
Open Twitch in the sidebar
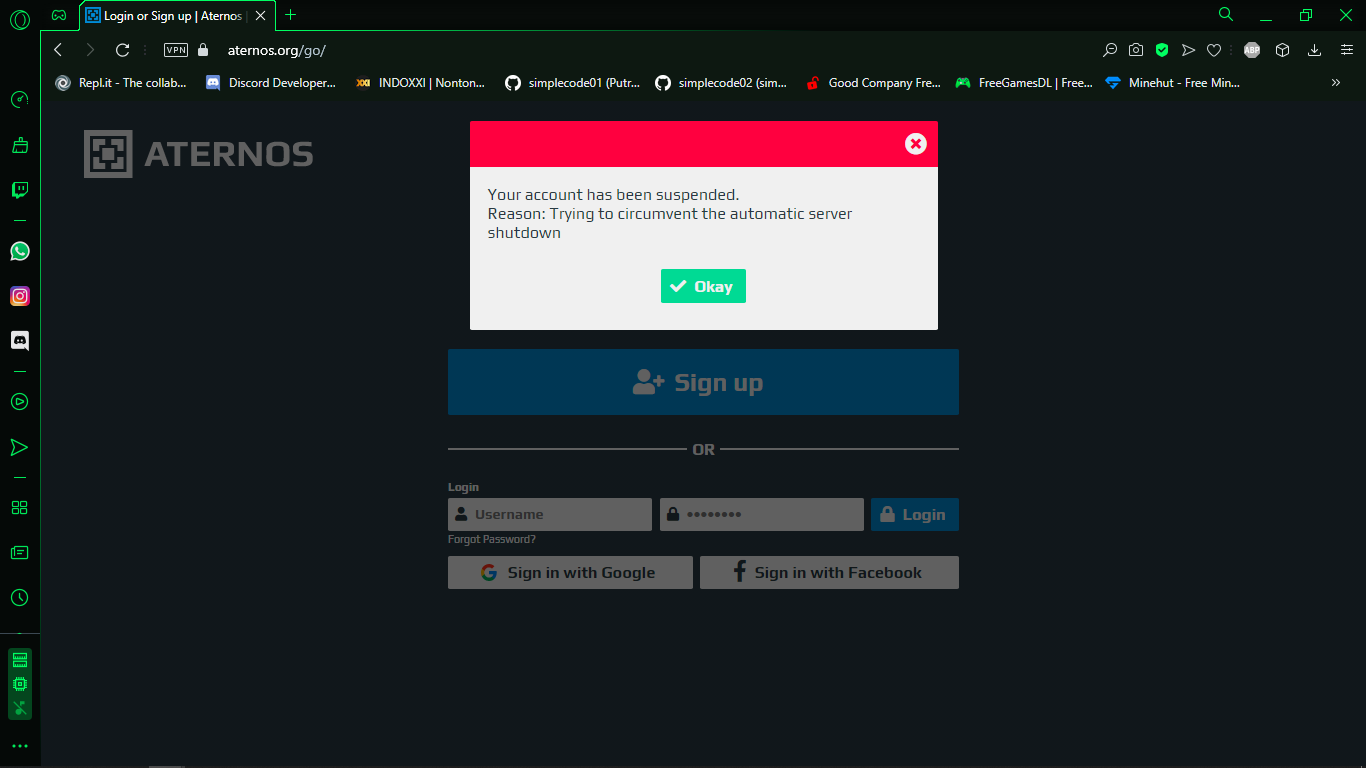pyautogui.click(x=20, y=190)
